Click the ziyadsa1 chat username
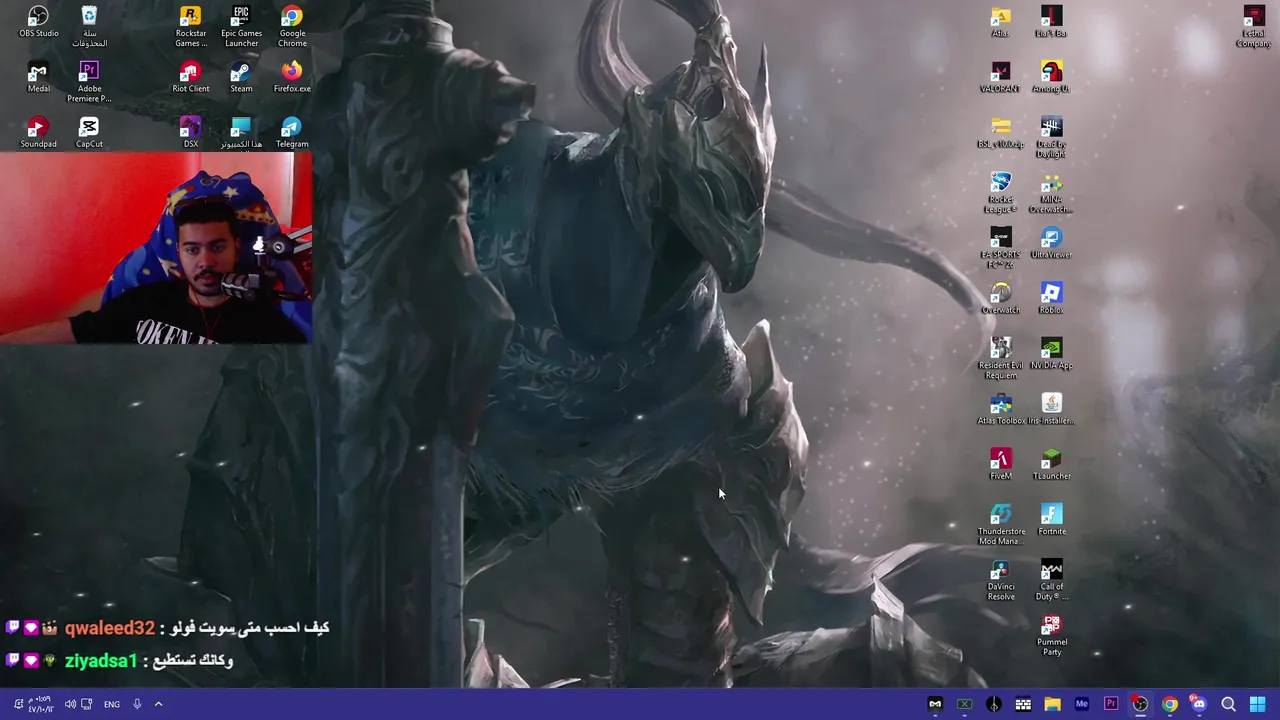The image size is (1280, 720). 101,660
